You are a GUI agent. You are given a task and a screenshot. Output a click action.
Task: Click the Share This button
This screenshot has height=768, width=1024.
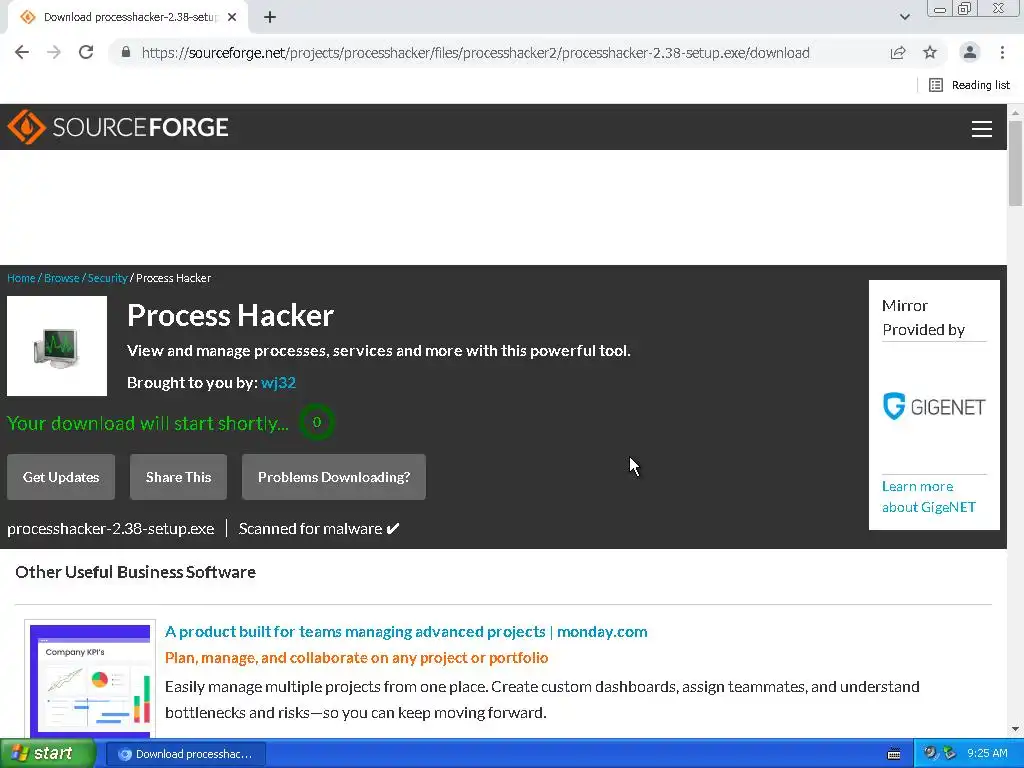pyautogui.click(x=178, y=477)
